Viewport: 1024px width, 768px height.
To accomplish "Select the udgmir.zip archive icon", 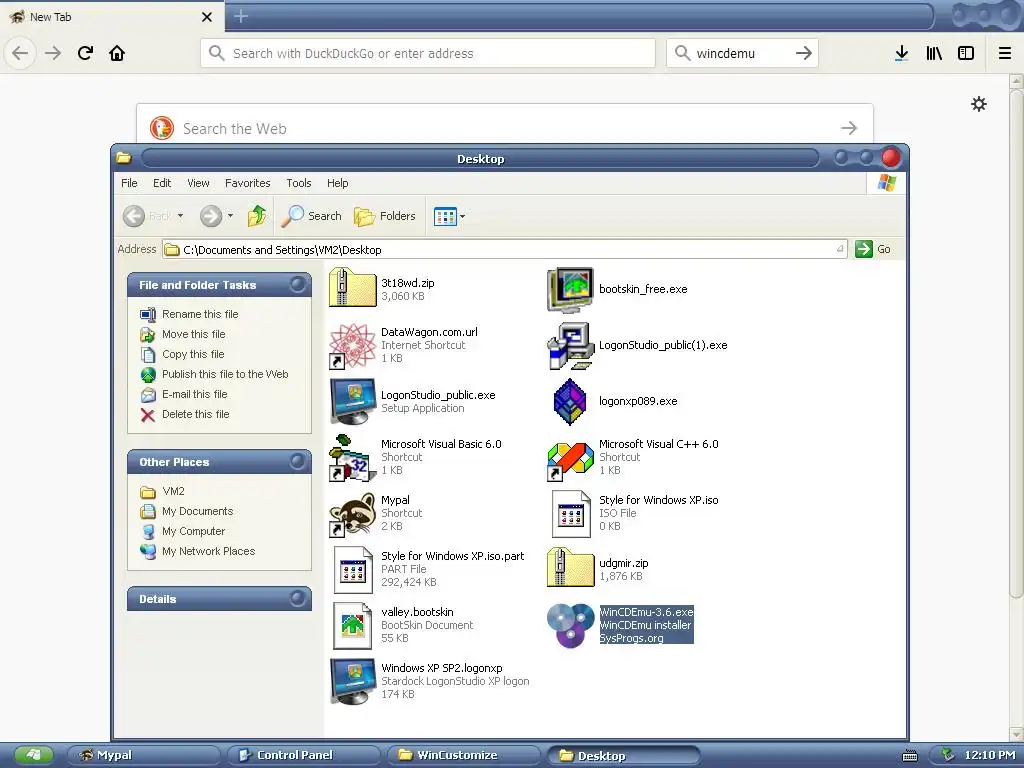I will tap(570, 567).
